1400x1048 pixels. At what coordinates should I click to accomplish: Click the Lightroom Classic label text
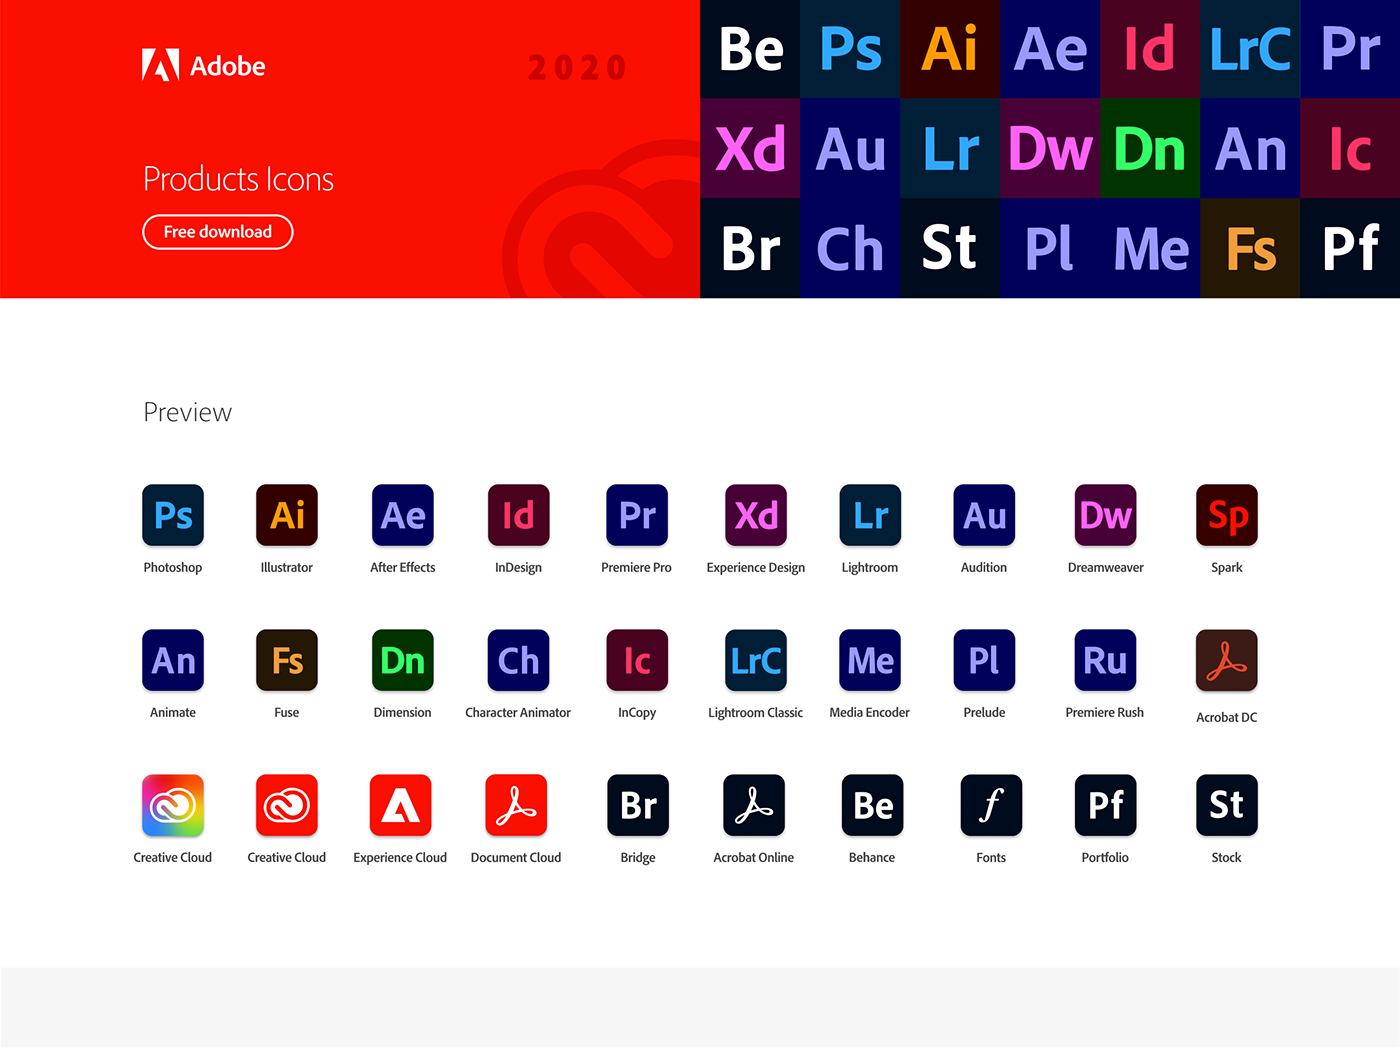[x=756, y=713]
